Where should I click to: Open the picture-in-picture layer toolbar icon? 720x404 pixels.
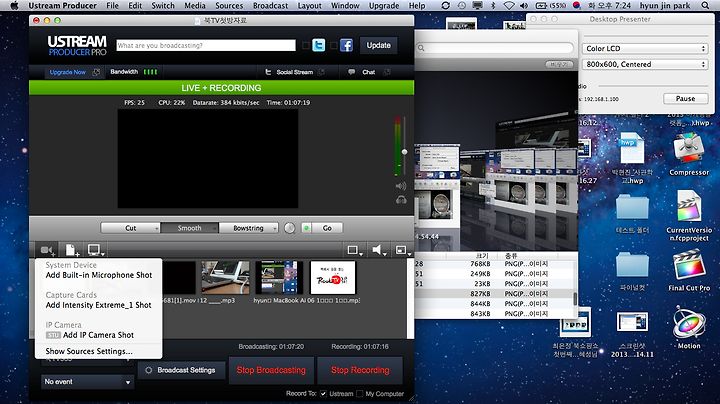pyautogui.click(x=403, y=250)
